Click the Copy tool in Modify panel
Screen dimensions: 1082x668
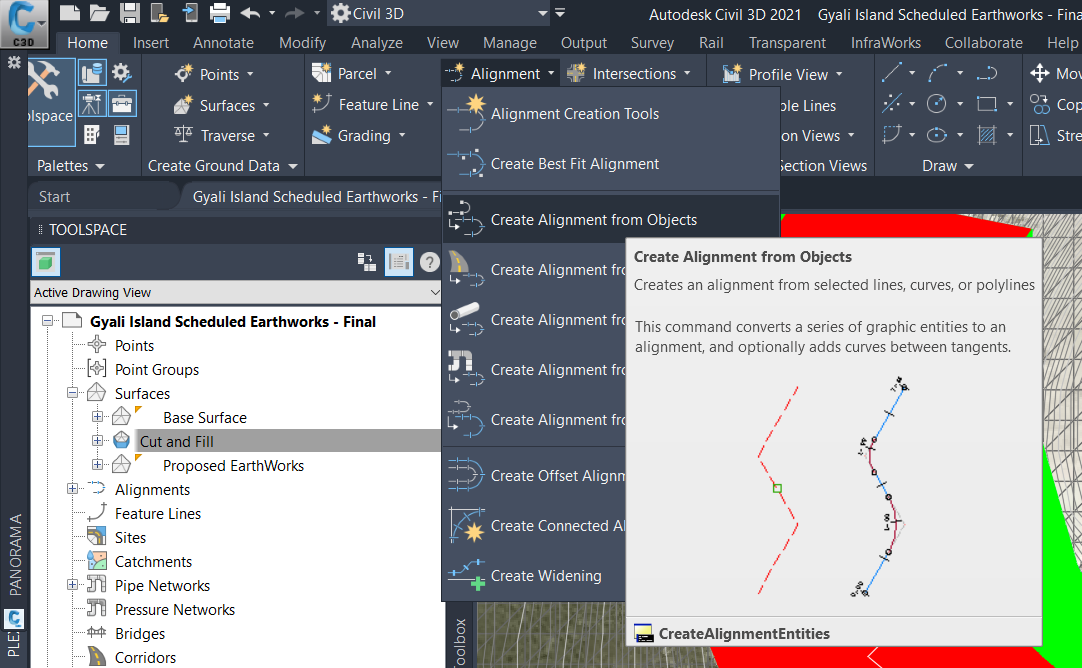[x=1056, y=104]
